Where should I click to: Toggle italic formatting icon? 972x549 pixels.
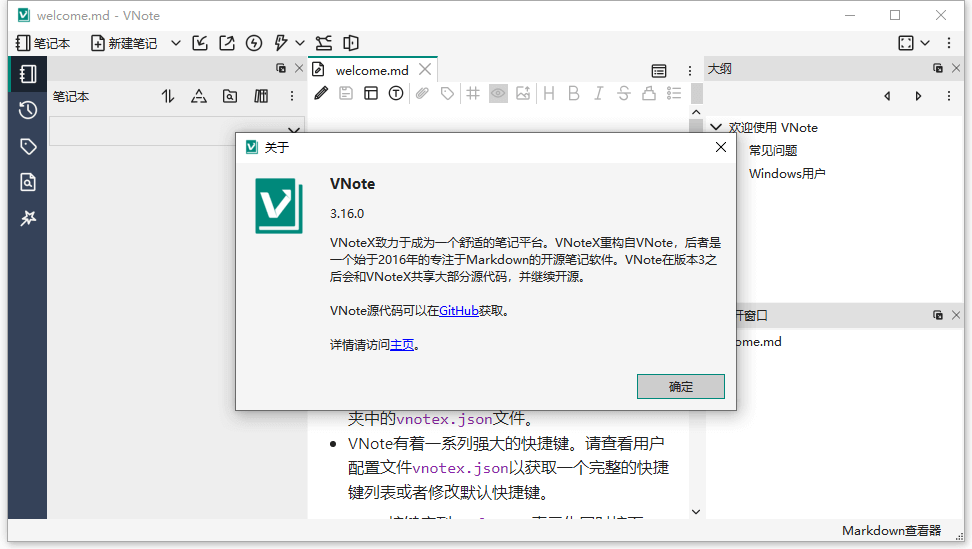click(599, 94)
